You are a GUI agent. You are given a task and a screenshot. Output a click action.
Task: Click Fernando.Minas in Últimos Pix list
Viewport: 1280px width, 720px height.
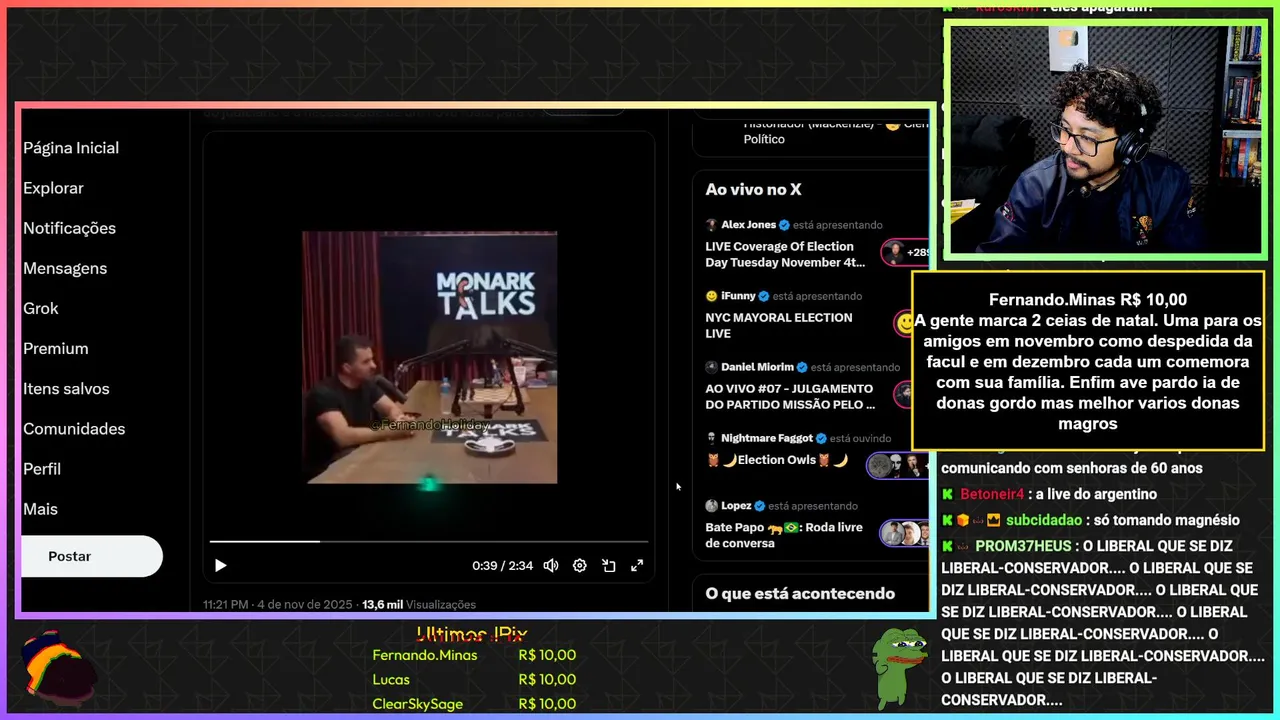tap(425, 656)
